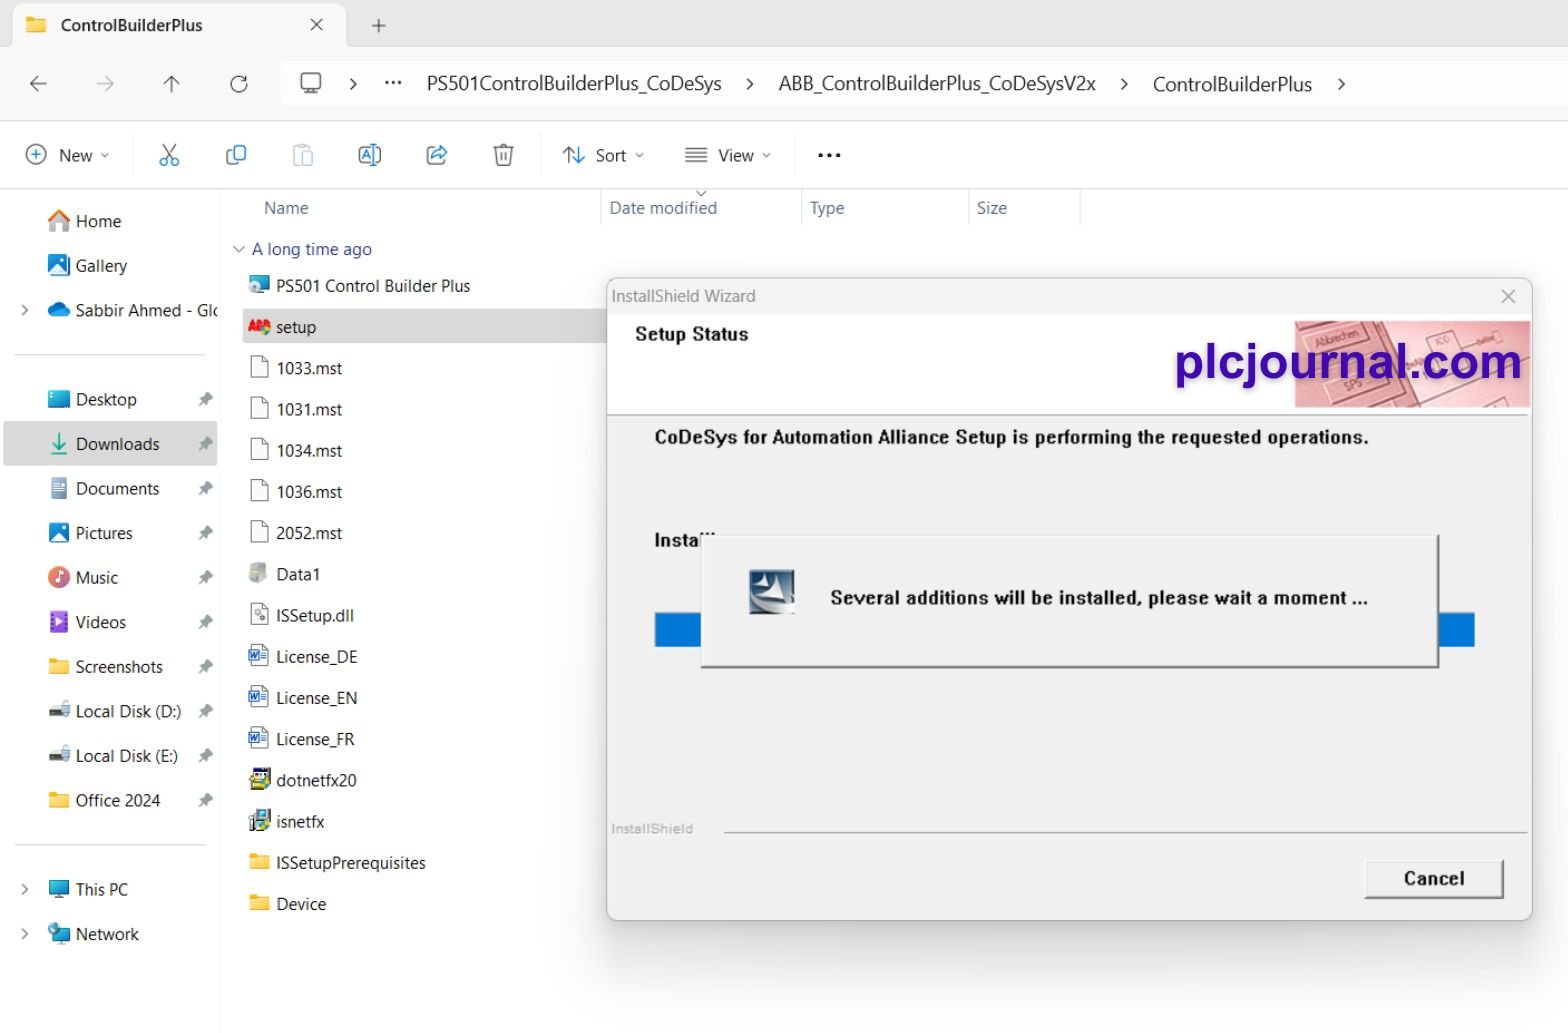The height and width of the screenshot is (1033, 1568).
Task: Expand chevron after PS501ControlBuilderPlus_CoDeSys breadcrumb
Action: coord(750,84)
